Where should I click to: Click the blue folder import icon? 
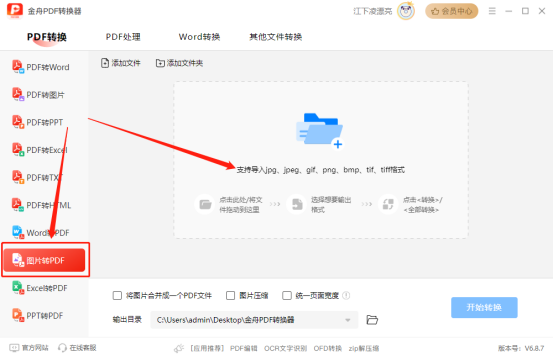coord(320,131)
